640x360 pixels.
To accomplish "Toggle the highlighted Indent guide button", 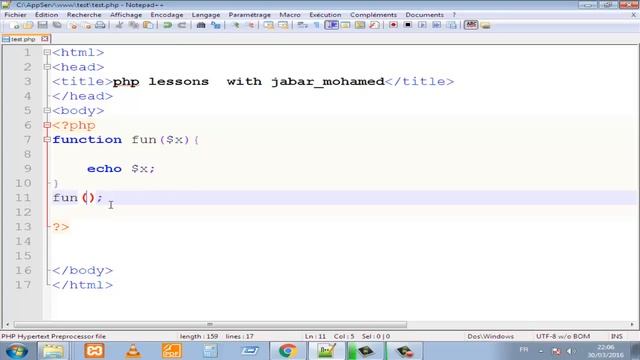I will point(331,25).
